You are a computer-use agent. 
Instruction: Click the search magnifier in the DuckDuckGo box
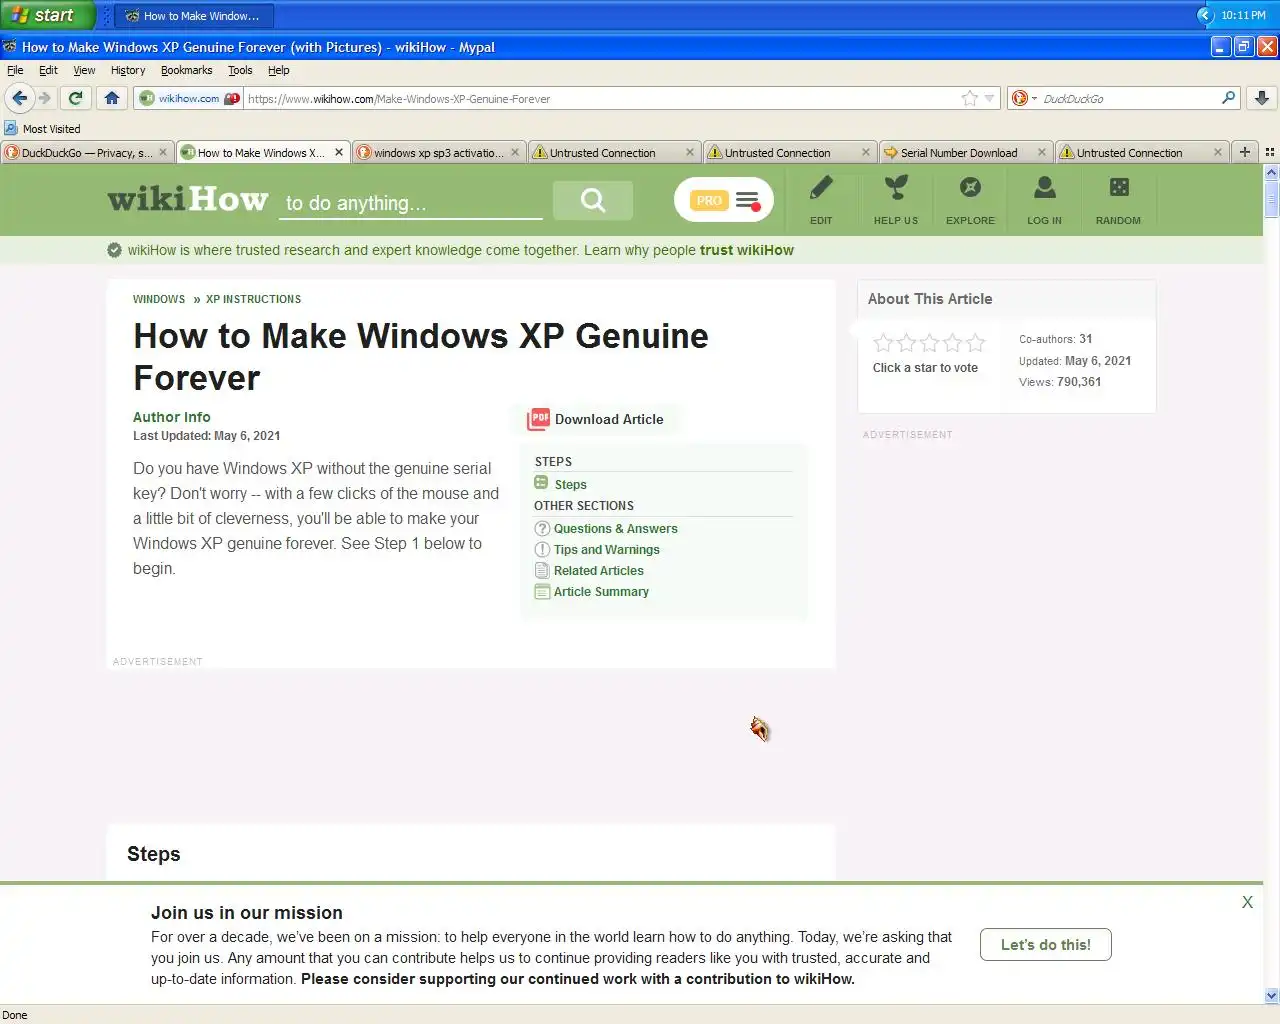[x=1229, y=98]
